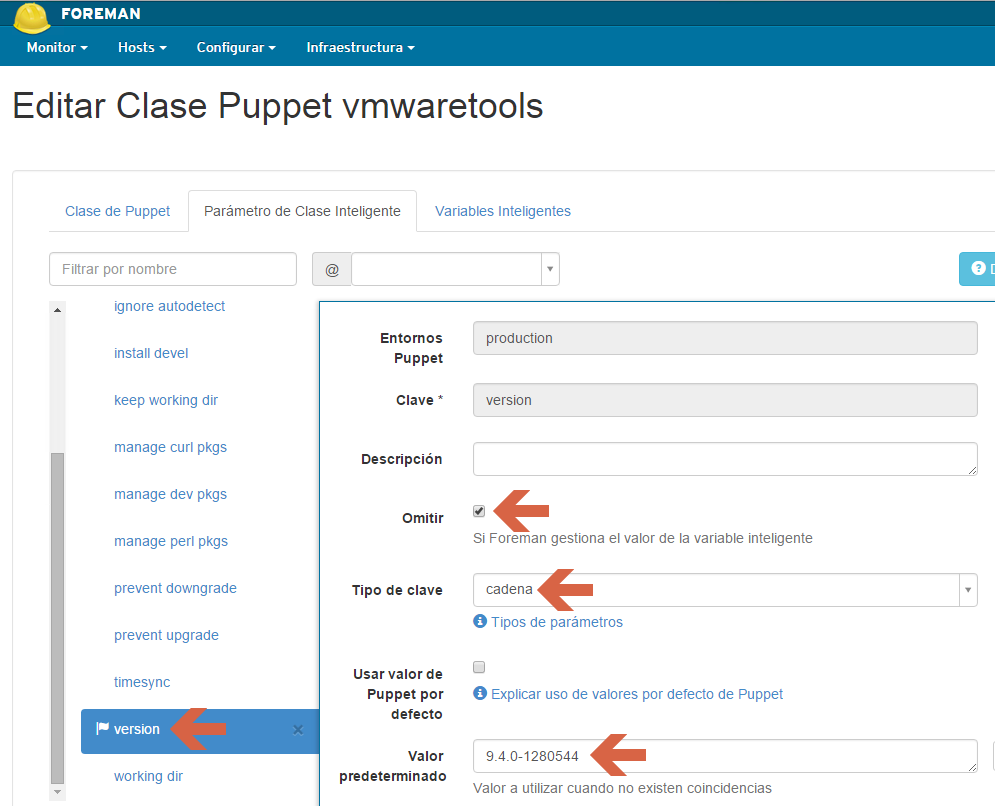
Task: Select ignore autodetect parameter
Action: [169, 306]
